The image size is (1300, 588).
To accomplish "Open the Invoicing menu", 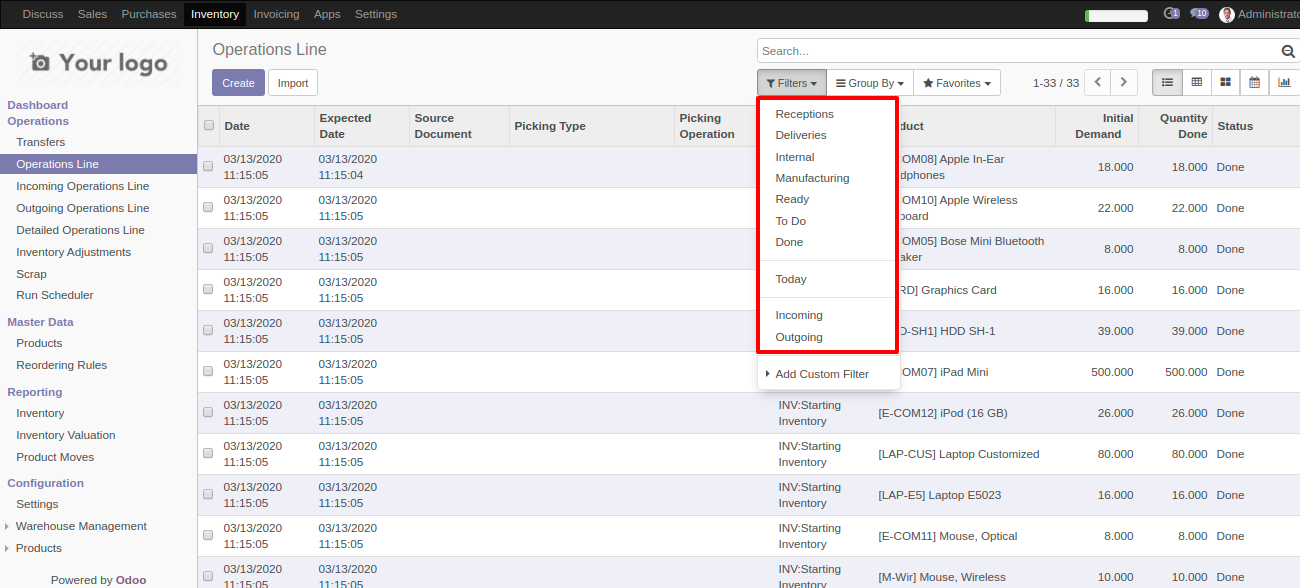I will coord(276,14).
